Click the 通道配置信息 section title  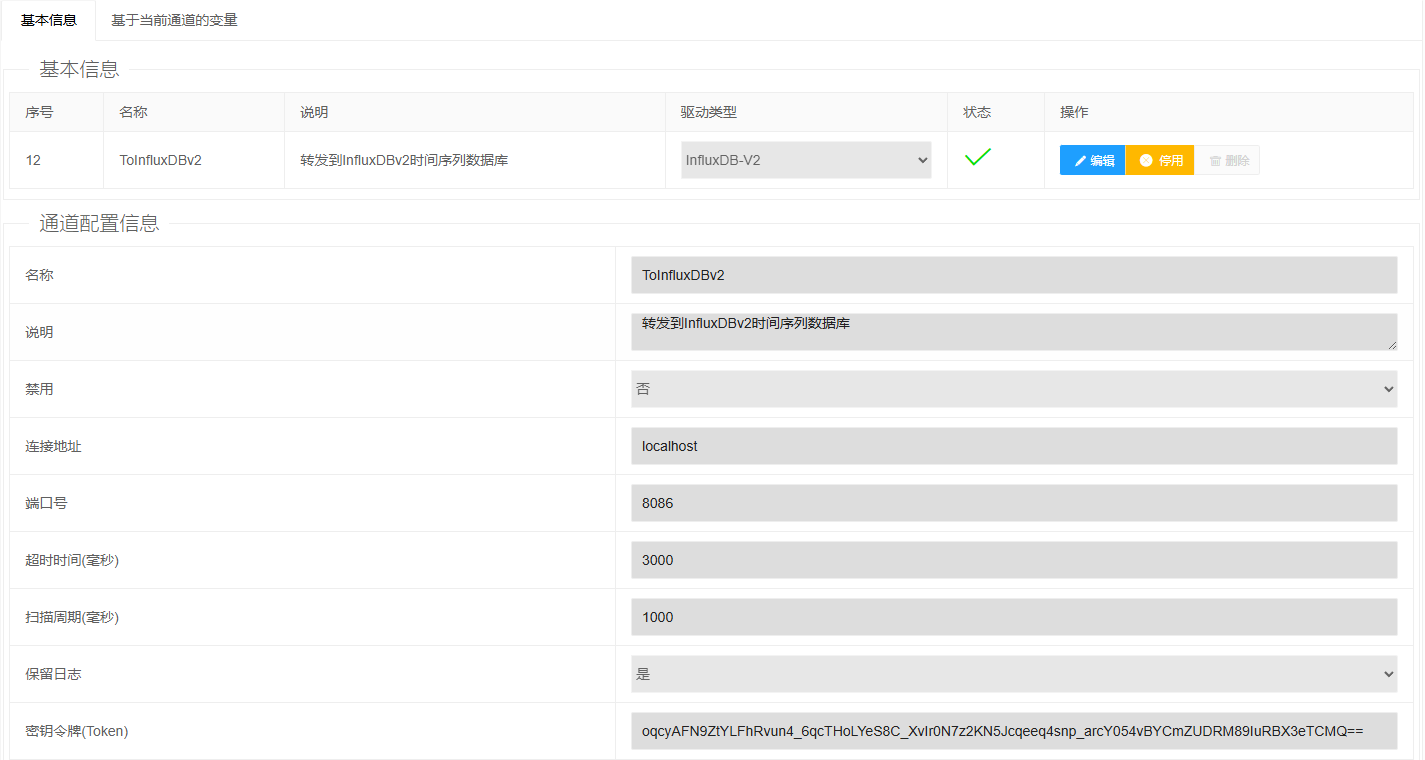[99, 224]
